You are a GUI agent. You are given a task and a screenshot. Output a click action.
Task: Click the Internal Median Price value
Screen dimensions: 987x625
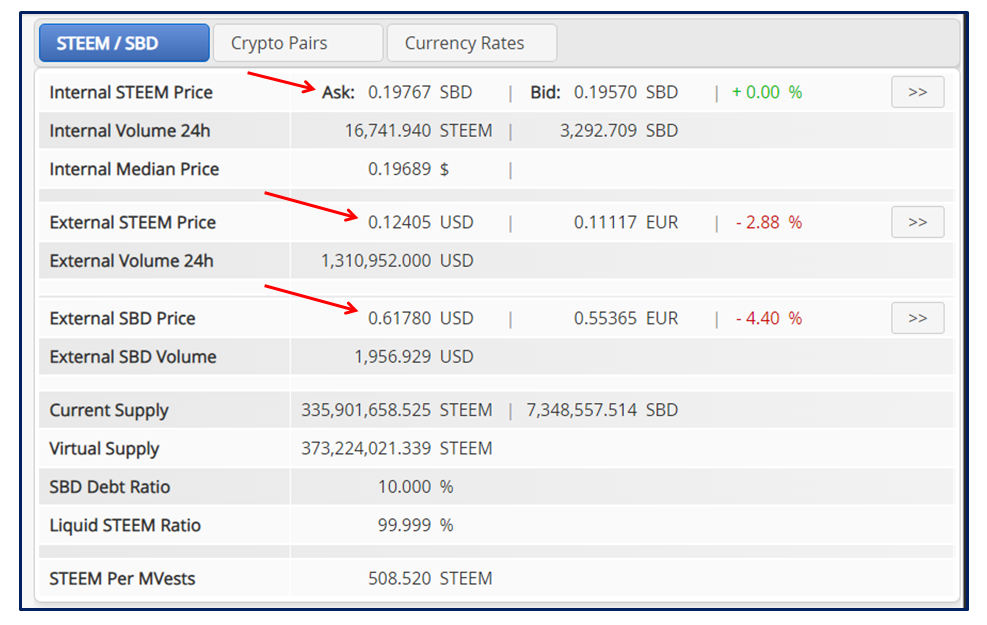coord(409,169)
